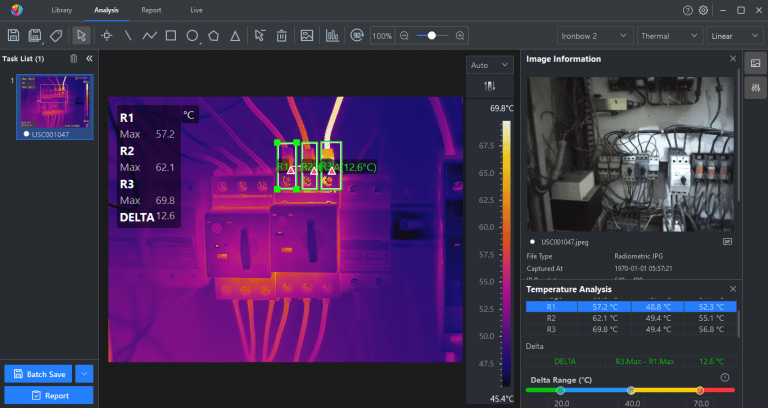Screen dimensions: 768x408
Task: Pick the triangle delta tool
Action: pos(234,35)
